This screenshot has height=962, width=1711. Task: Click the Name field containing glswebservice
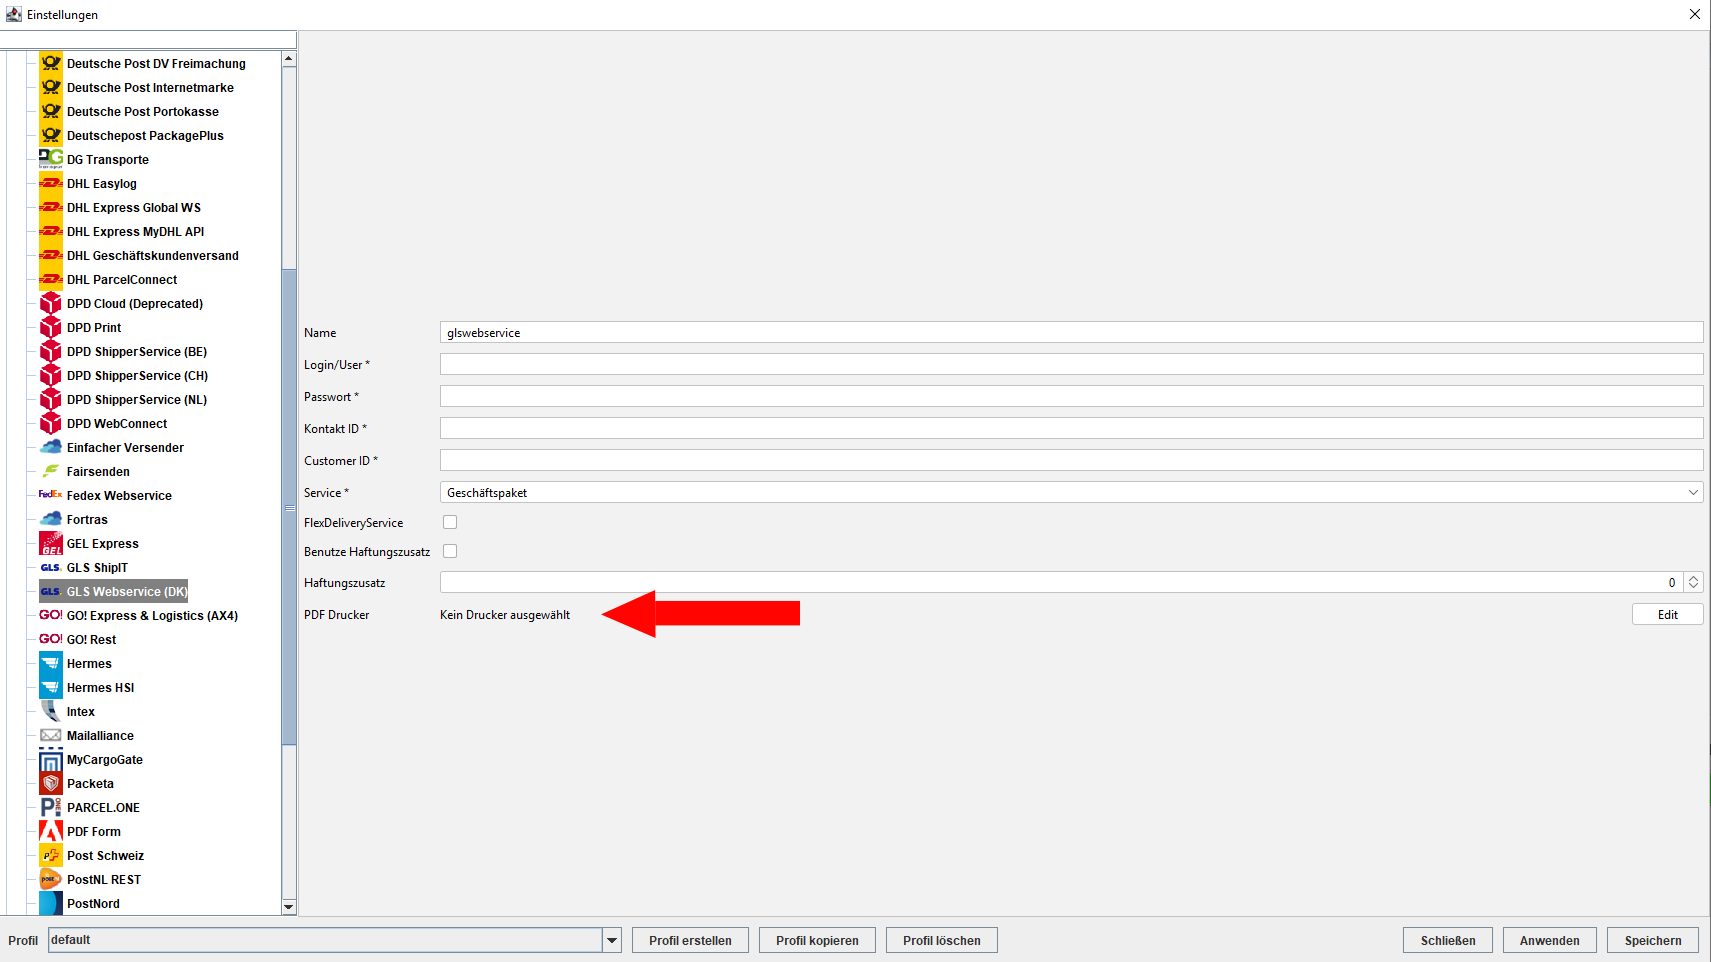(1071, 332)
